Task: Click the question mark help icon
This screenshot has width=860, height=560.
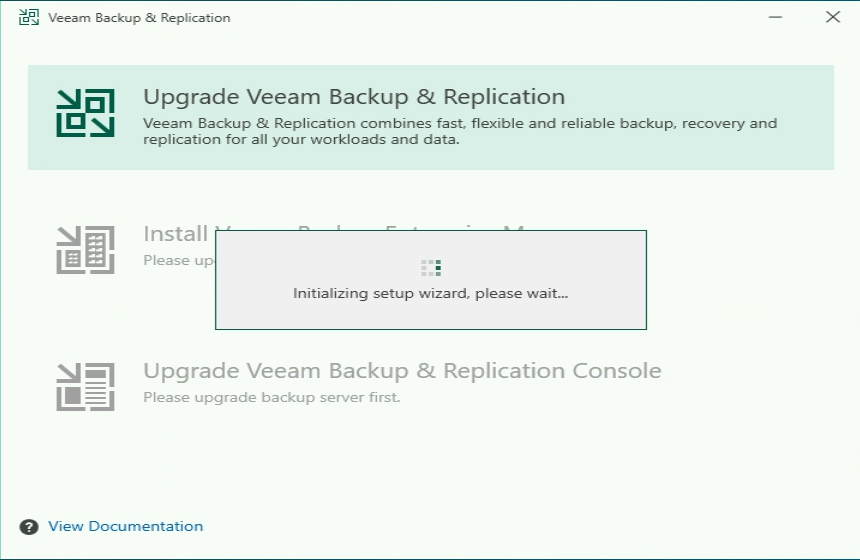Action: [29, 527]
